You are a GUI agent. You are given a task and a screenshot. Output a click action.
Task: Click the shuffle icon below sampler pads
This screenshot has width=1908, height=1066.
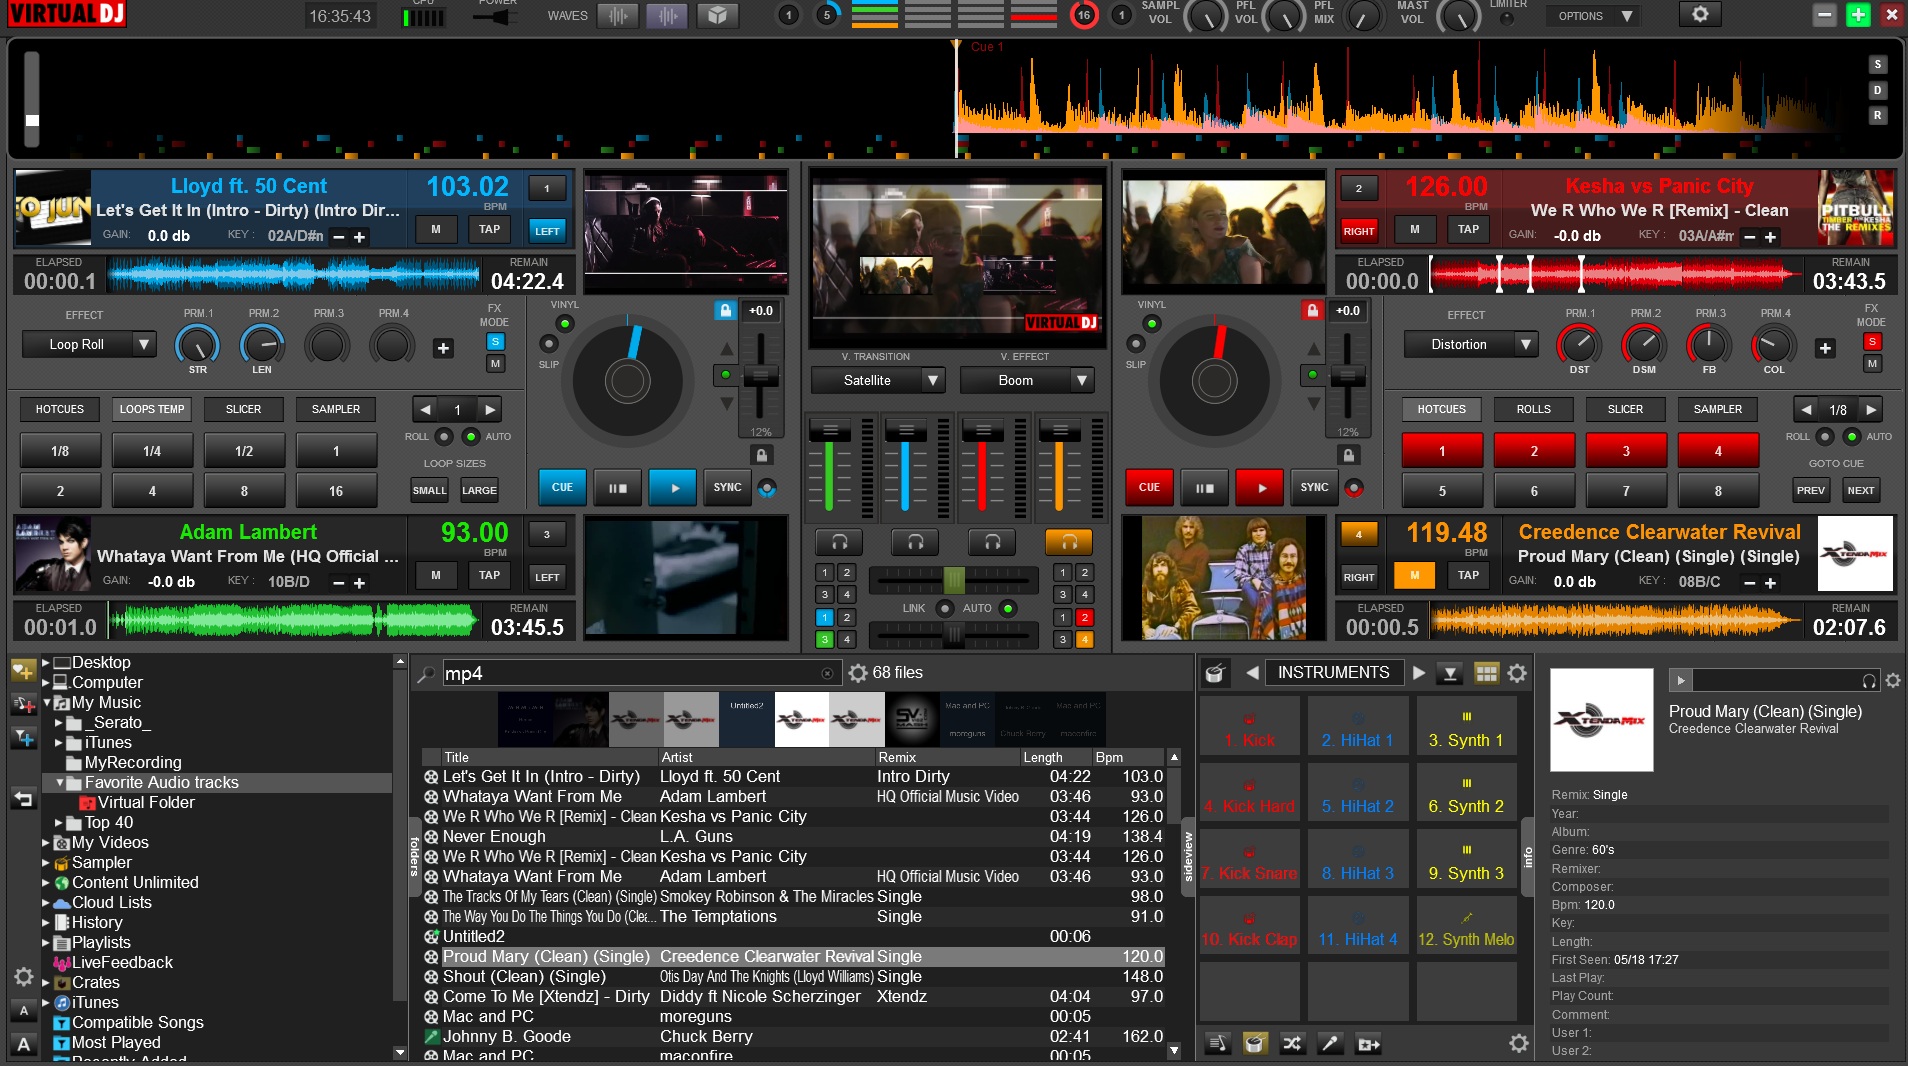point(1292,1044)
